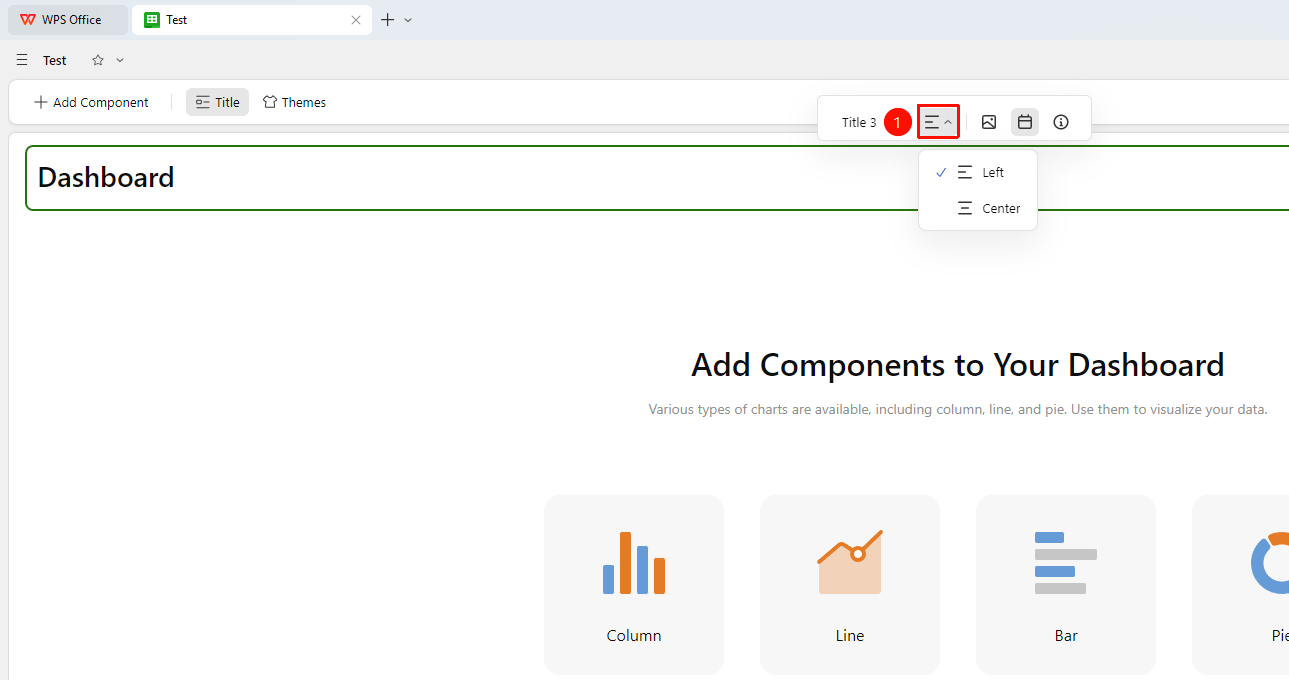This screenshot has height=680, width=1289.
Task: Open a new tab with the plus icon
Action: coord(388,20)
